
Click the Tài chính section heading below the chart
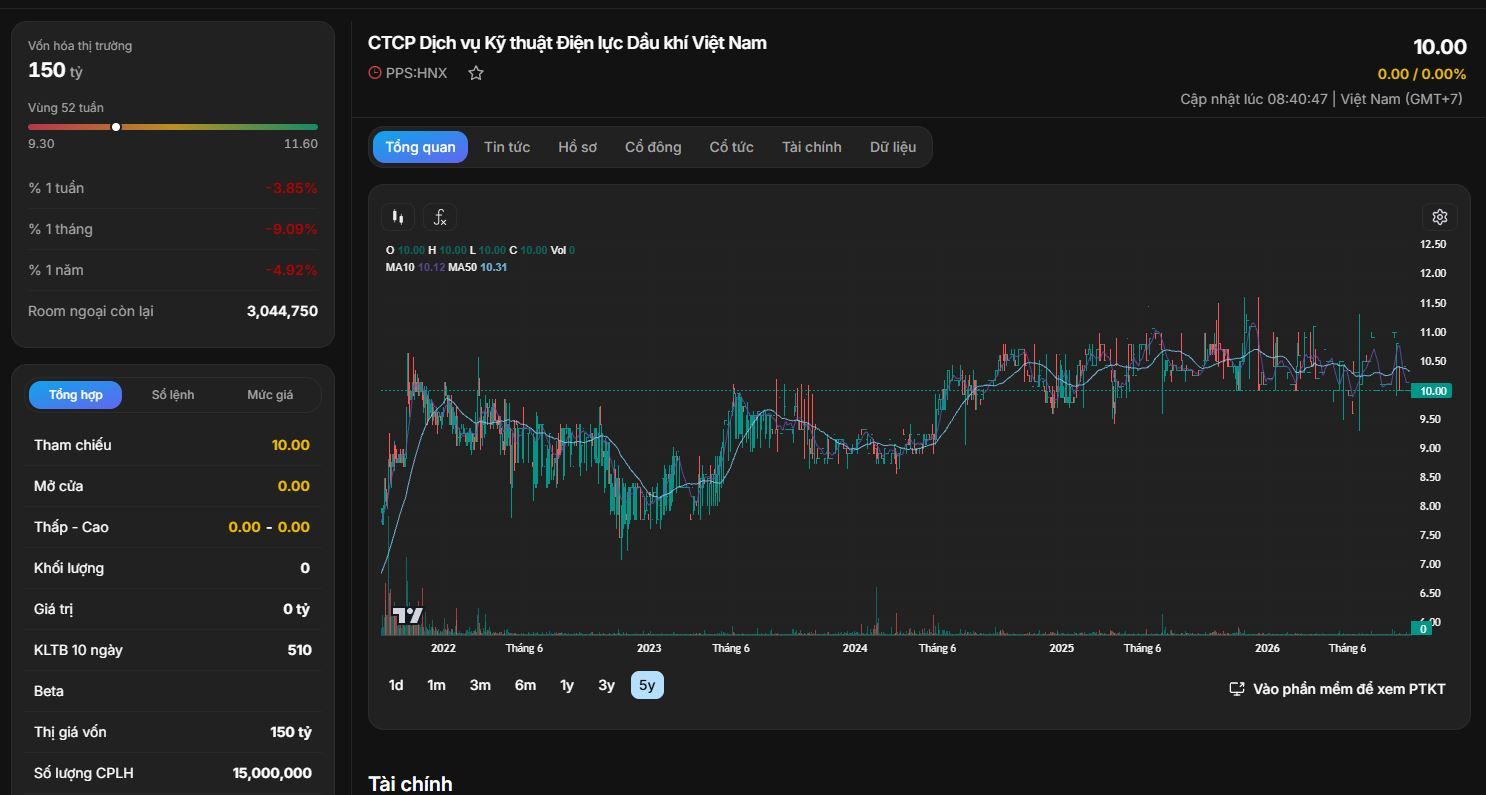(x=410, y=784)
